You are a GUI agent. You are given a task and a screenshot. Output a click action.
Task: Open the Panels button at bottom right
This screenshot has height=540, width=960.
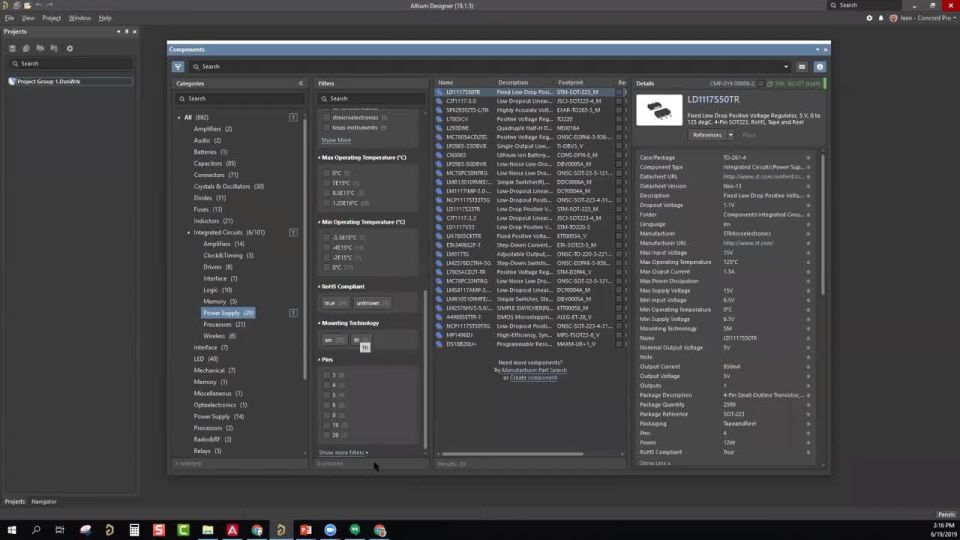point(946,514)
